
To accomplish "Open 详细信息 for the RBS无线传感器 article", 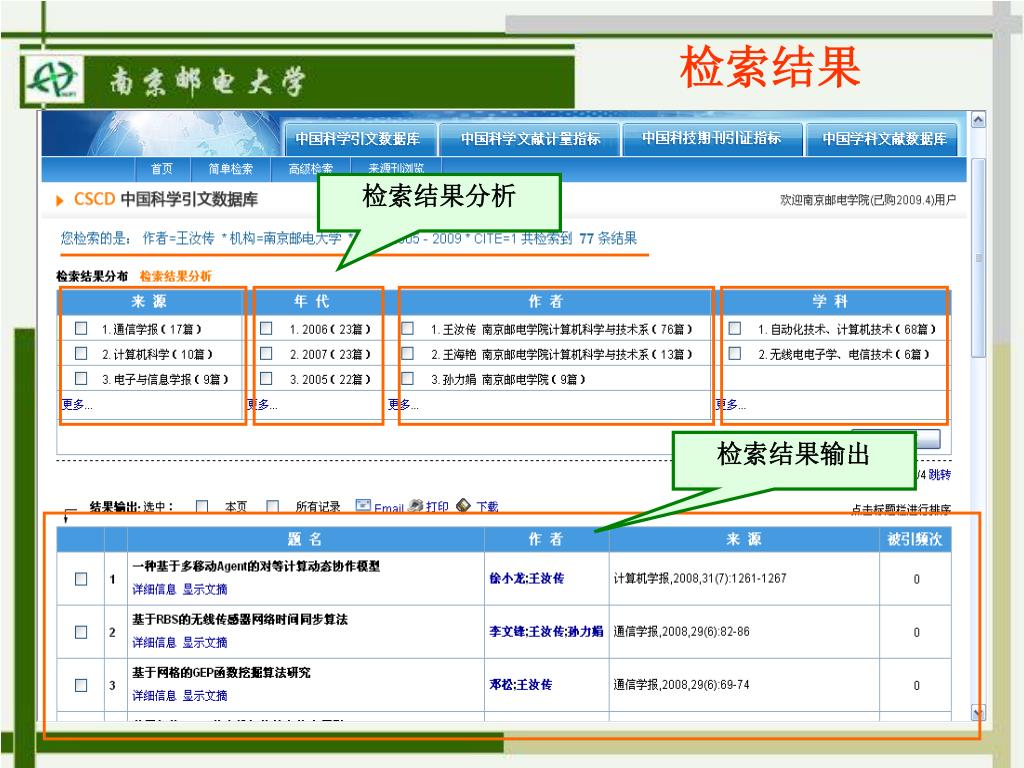I will click(x=154, y=642).
